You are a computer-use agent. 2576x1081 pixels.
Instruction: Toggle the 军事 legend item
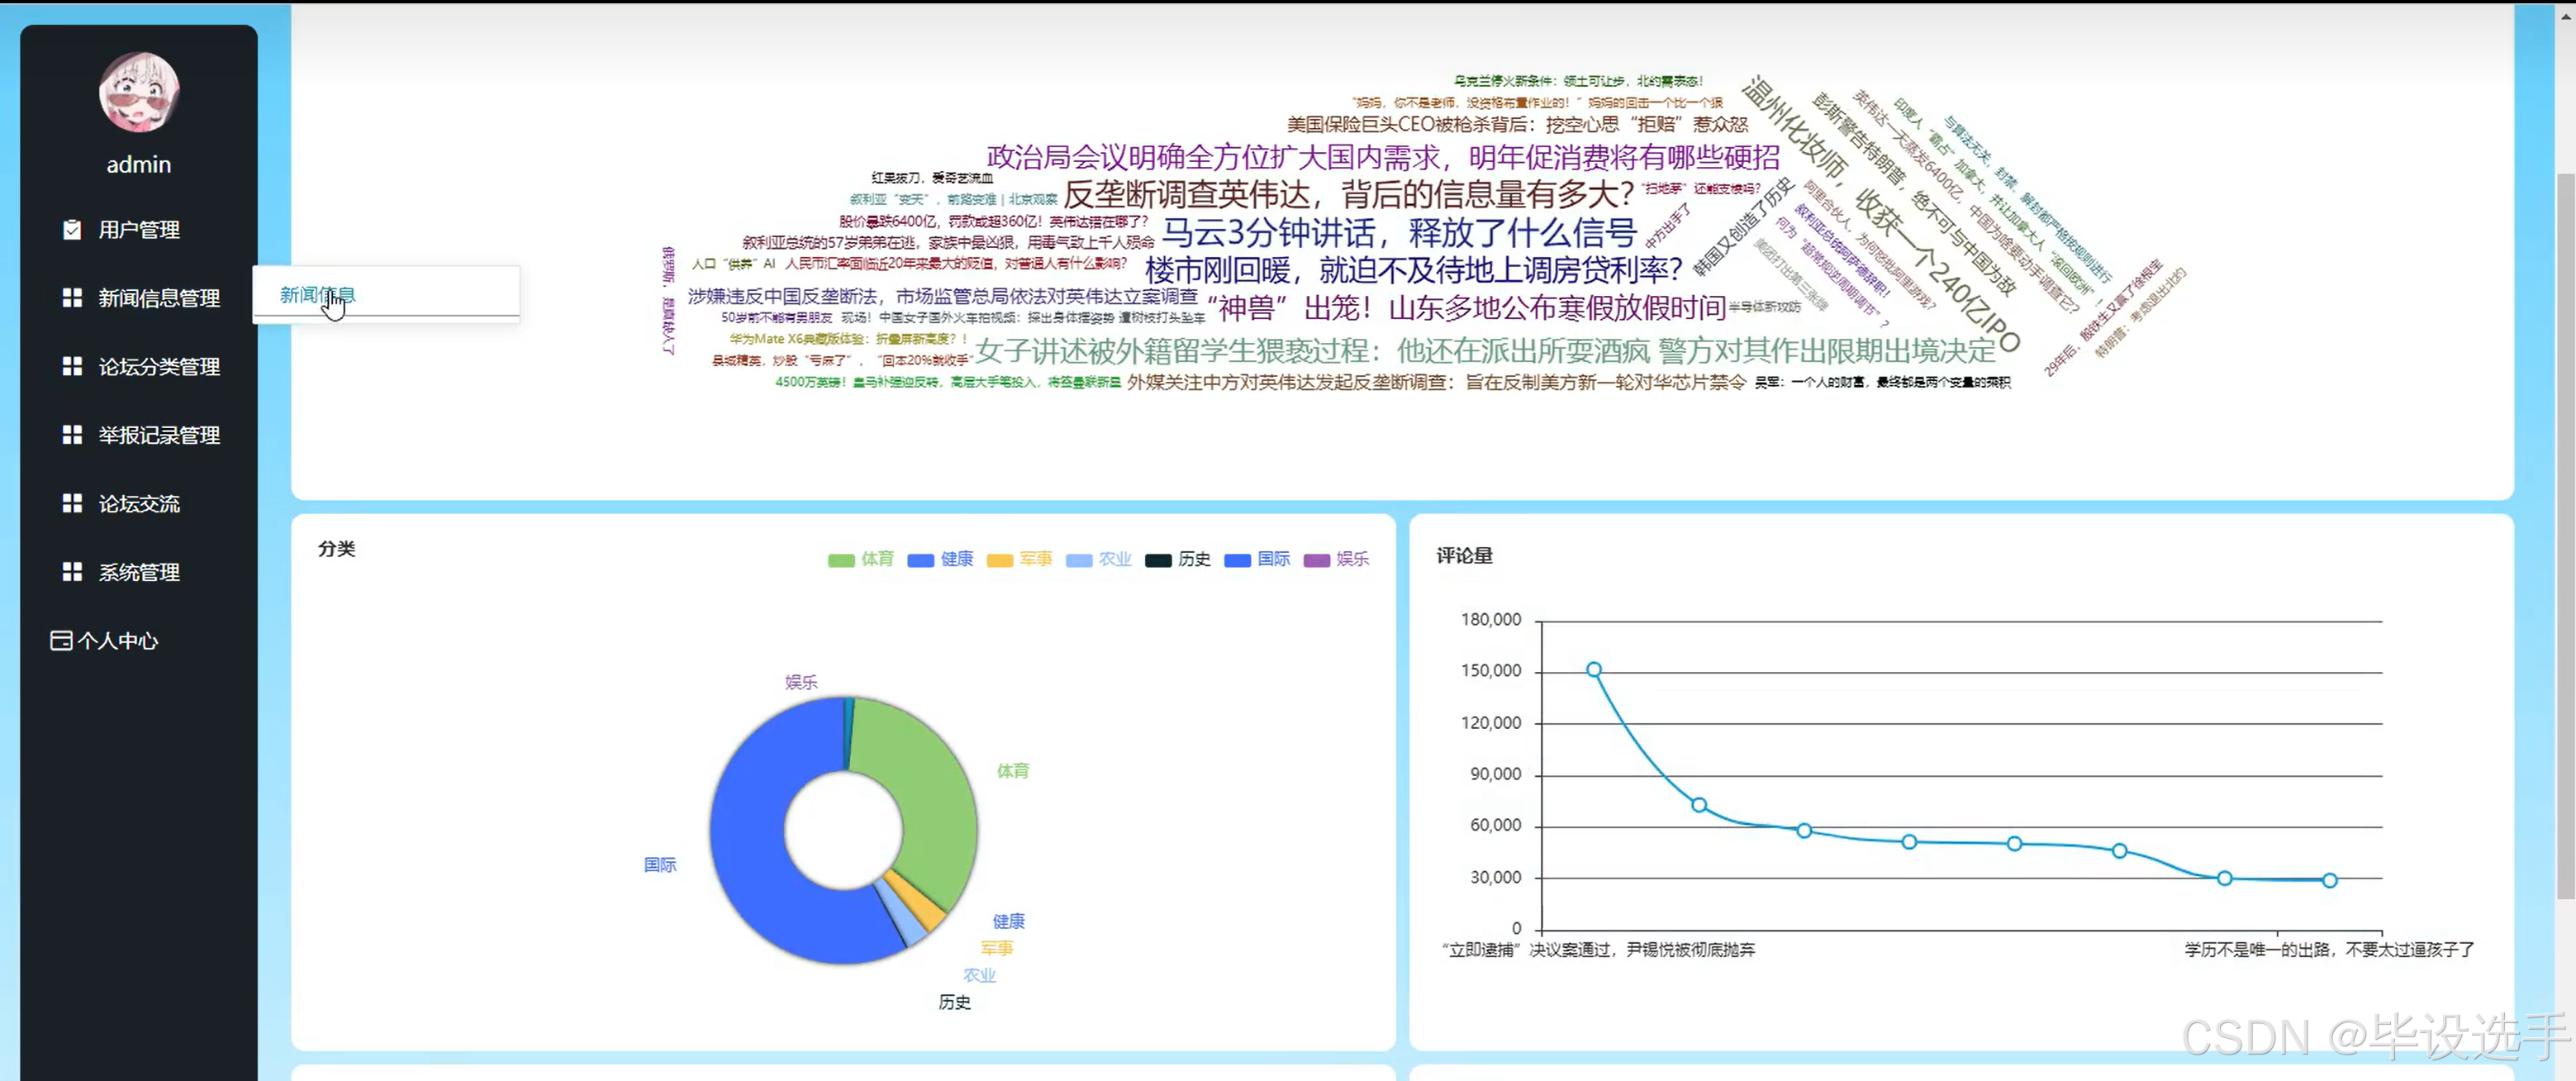coord(1019,559)
